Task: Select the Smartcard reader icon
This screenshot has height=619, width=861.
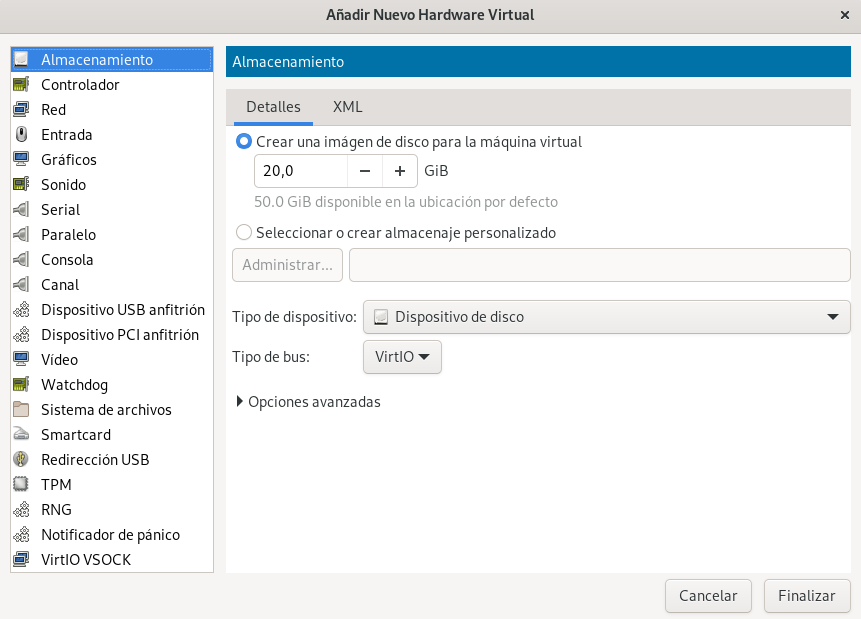Action: (x=21, y=434)
